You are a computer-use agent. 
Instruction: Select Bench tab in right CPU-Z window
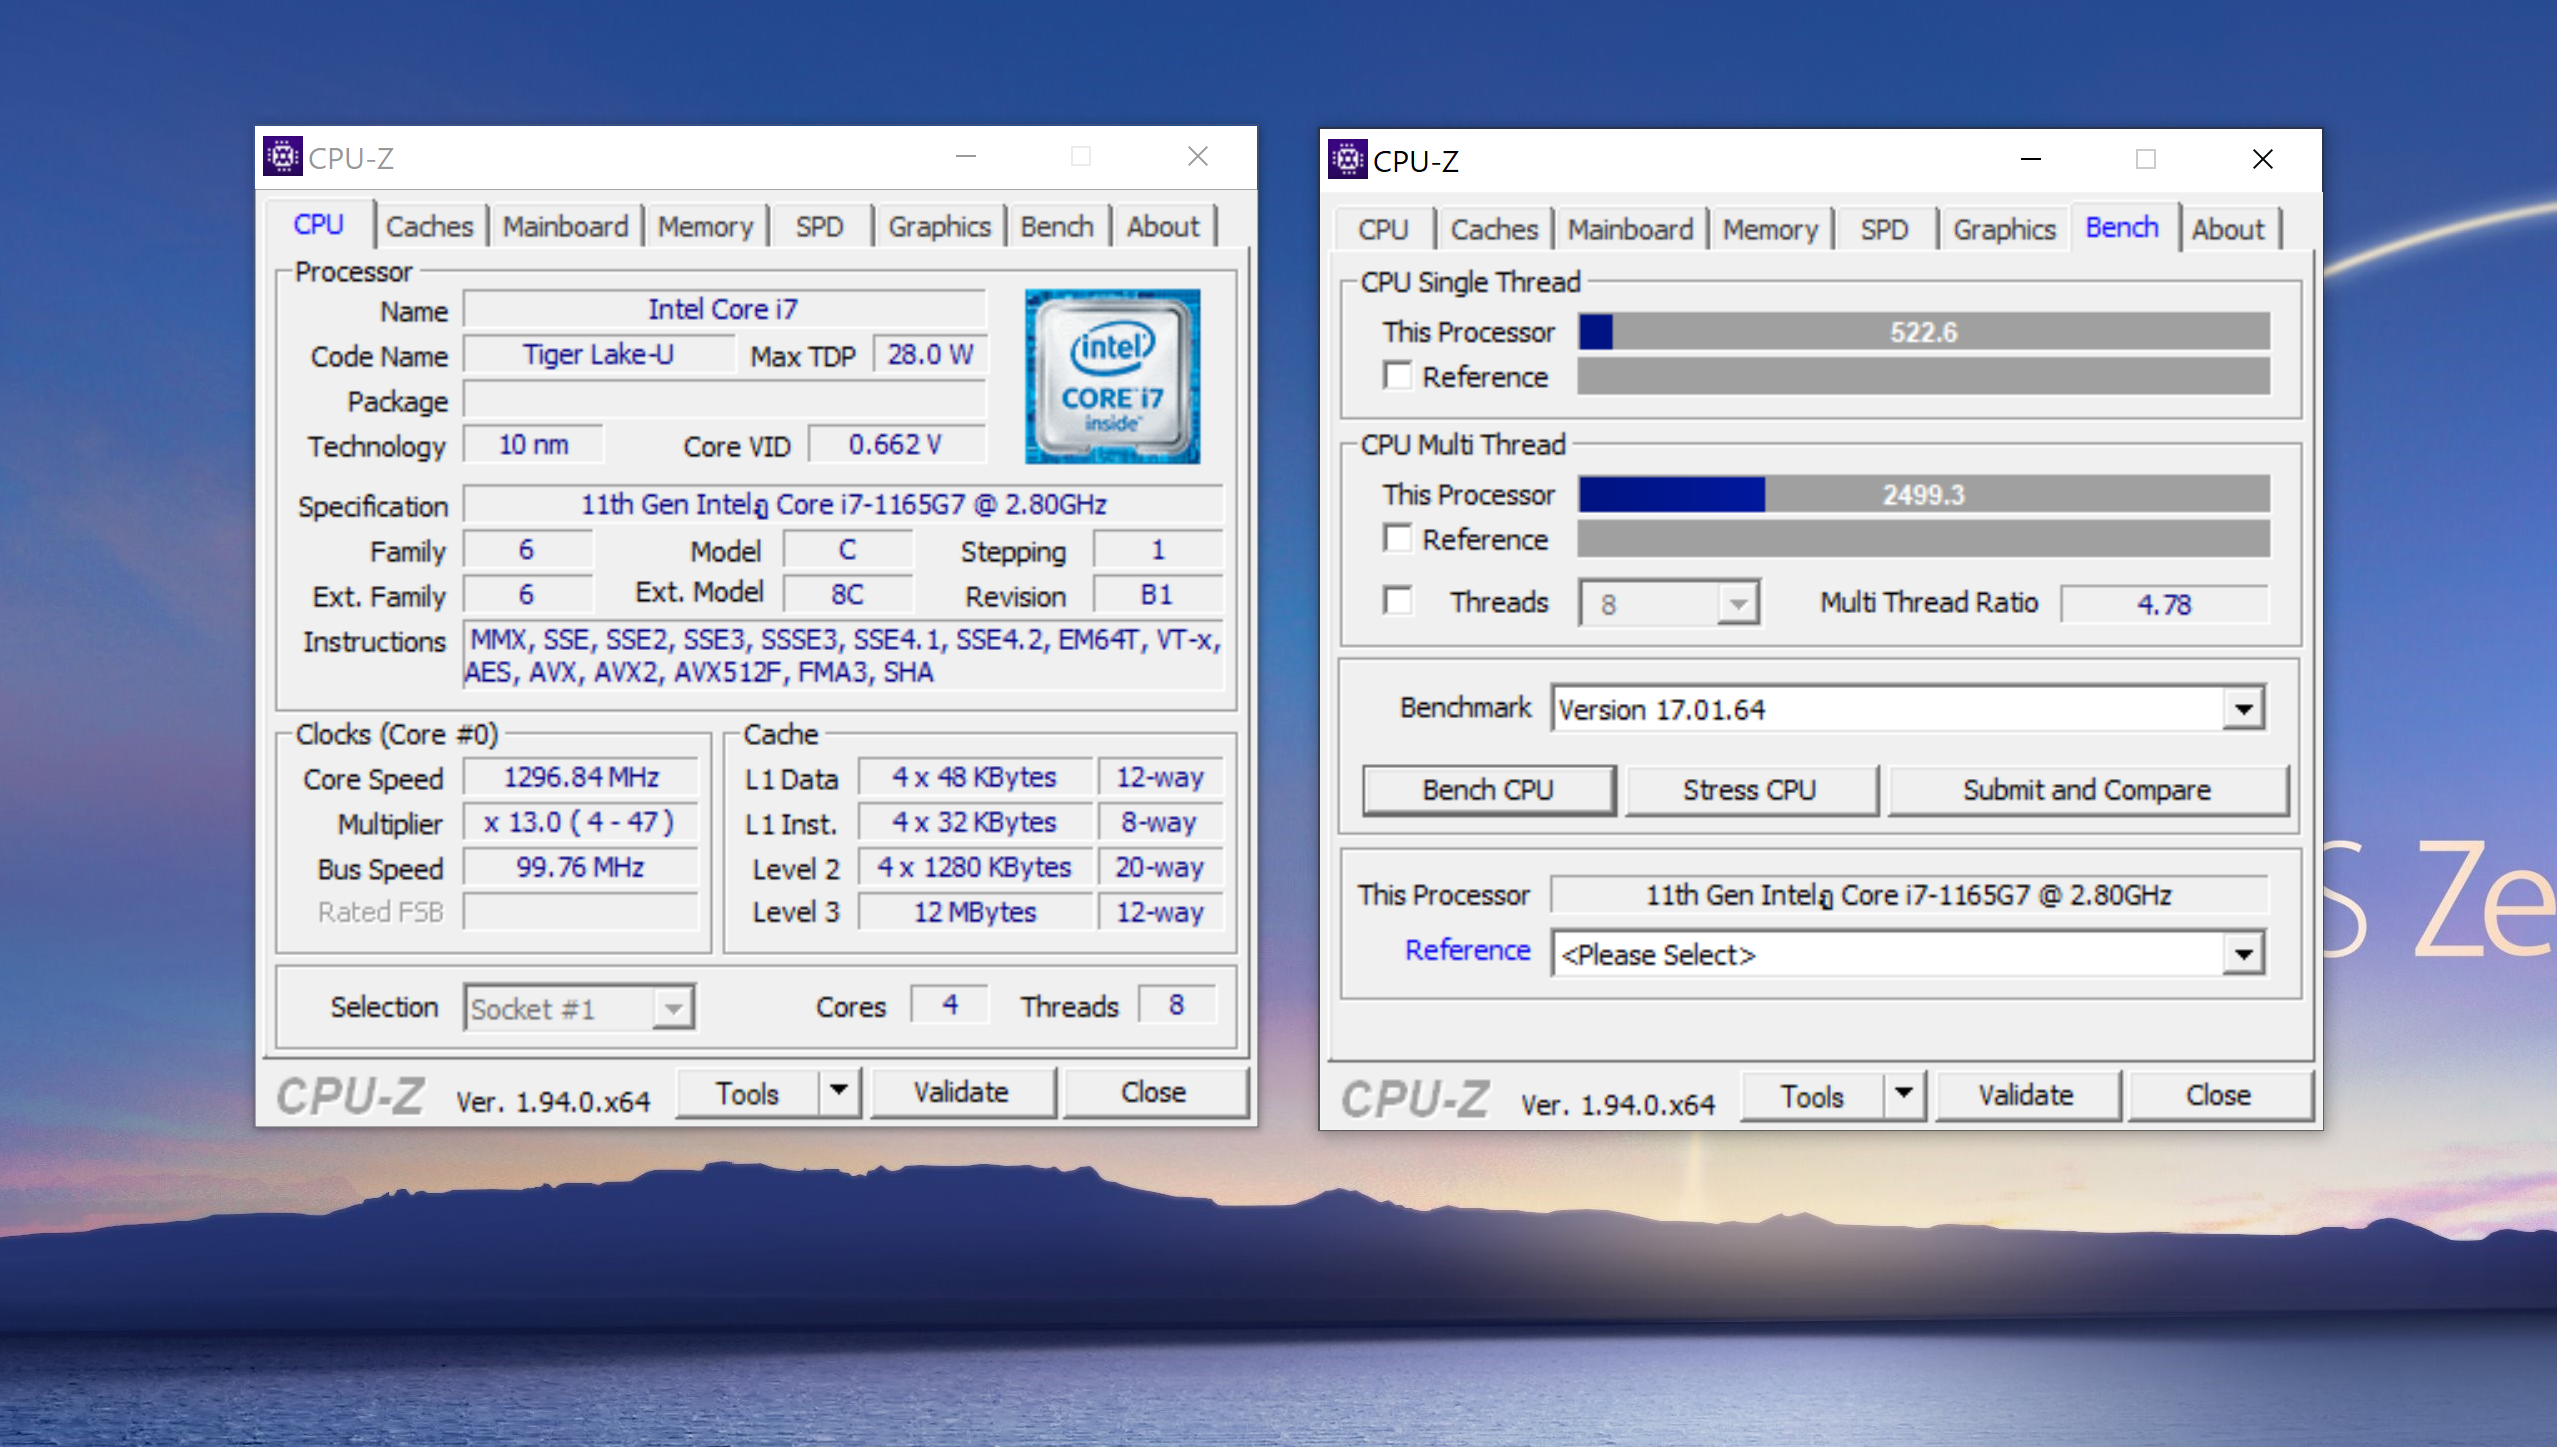tap(2122, 228)
